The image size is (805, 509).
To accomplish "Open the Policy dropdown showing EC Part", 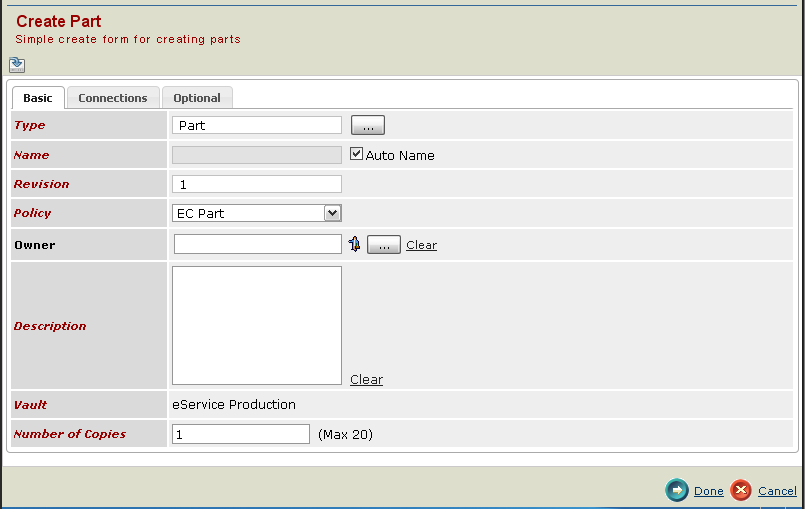I will 257,213.
